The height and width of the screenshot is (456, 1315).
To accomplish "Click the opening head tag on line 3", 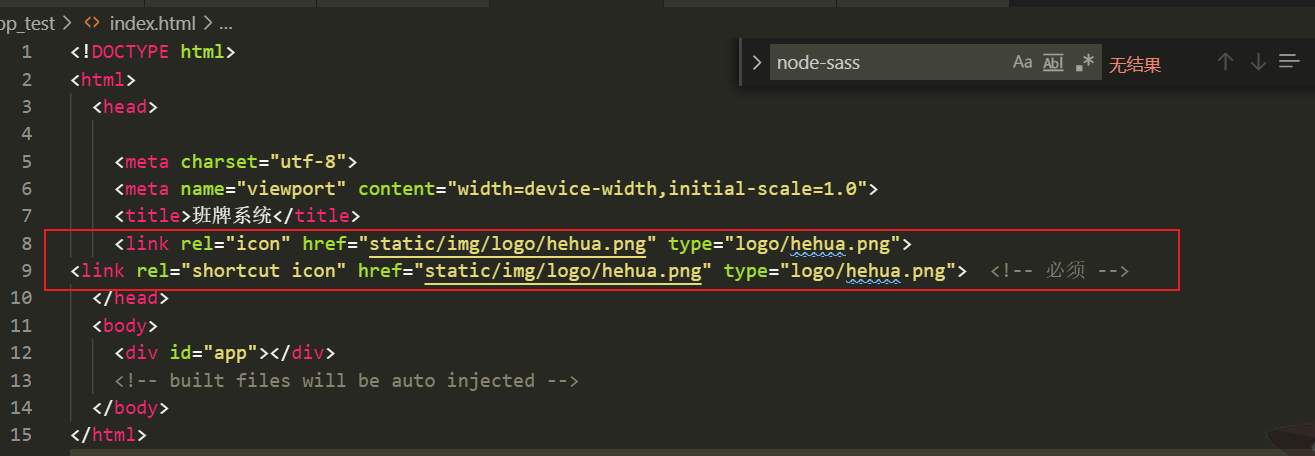I will [125, 106].
